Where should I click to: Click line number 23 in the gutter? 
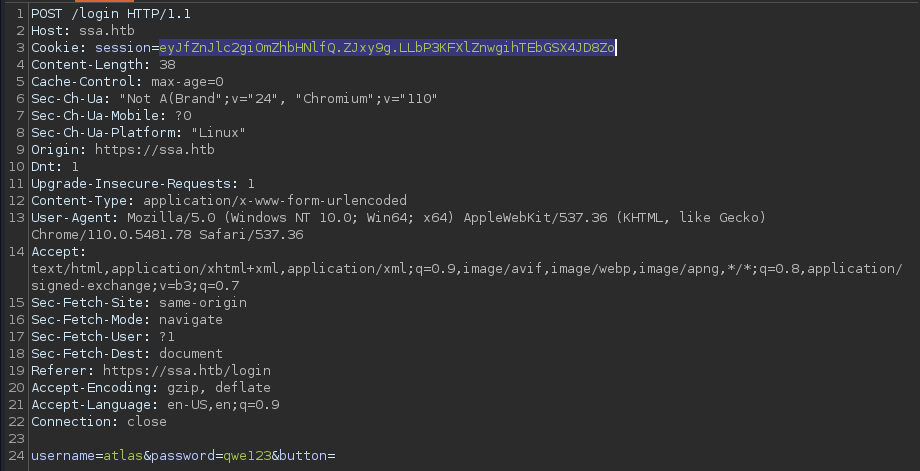[17, 439]
